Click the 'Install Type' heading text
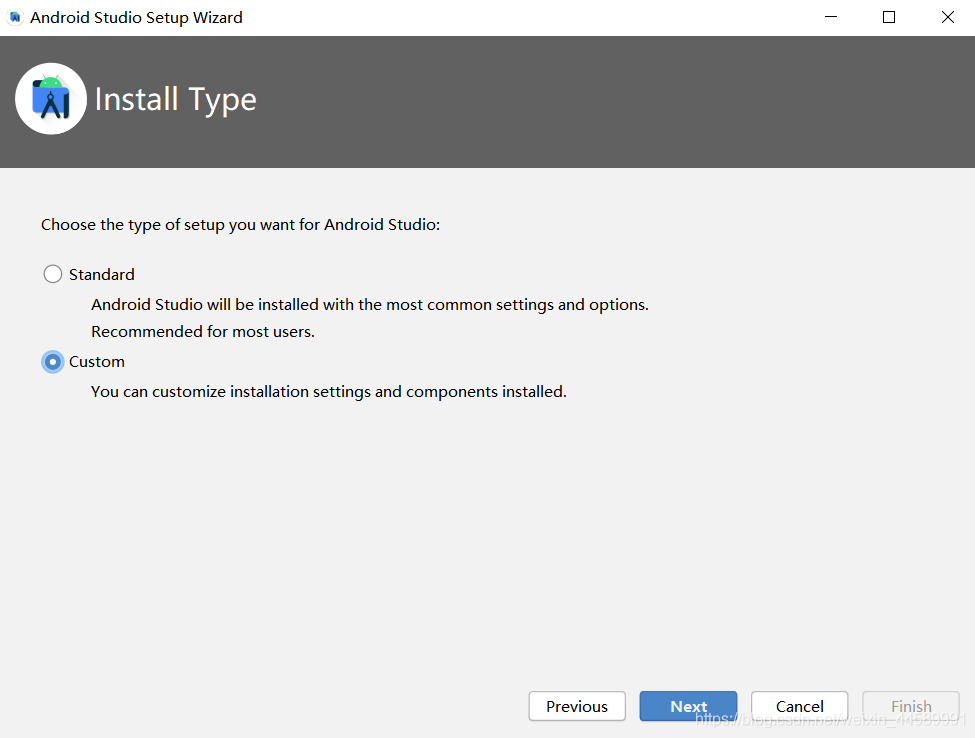This screenshot has width=975, height=738. click(175, 100)
